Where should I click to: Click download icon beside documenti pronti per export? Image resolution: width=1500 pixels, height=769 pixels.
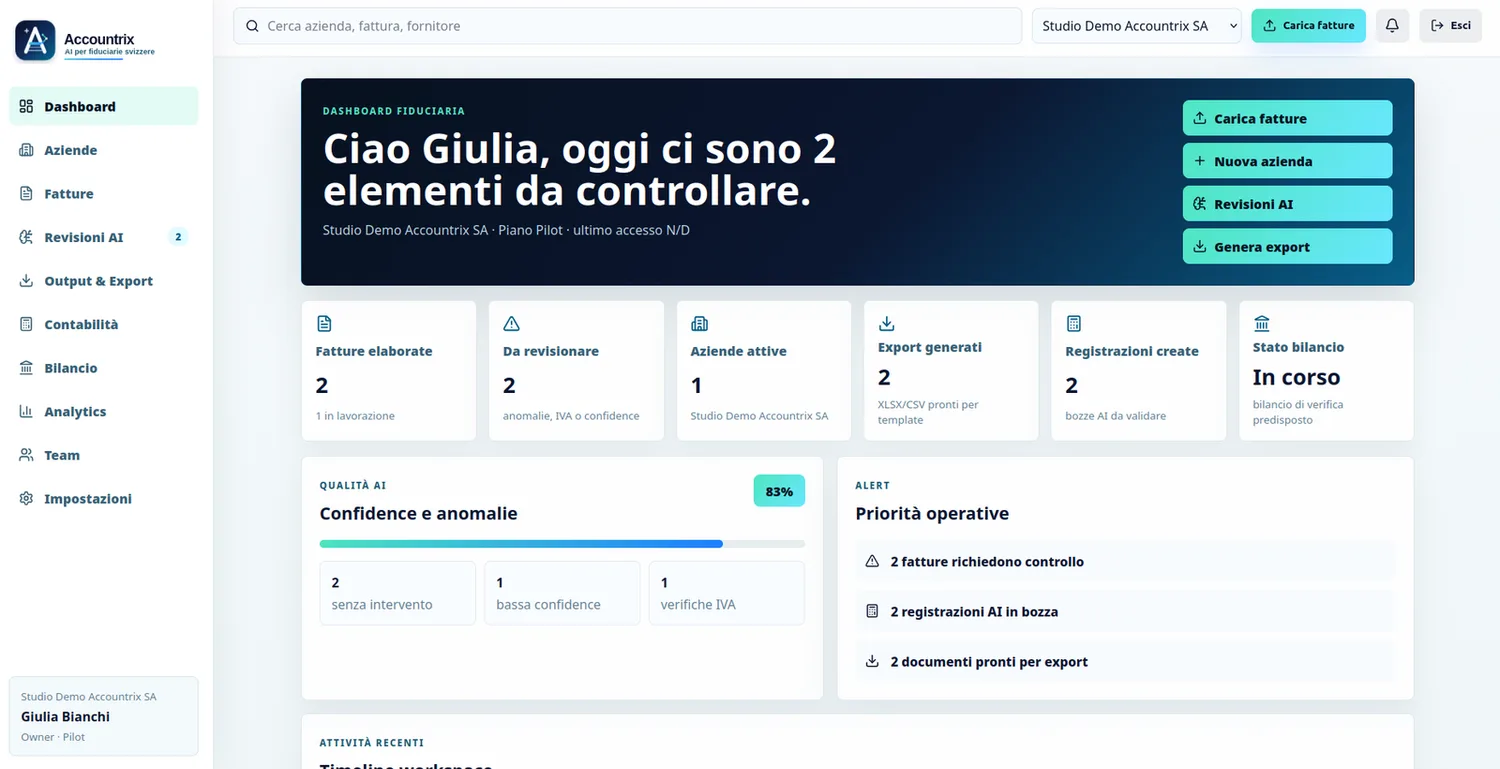pyautogui.click(x=872, y=661)
